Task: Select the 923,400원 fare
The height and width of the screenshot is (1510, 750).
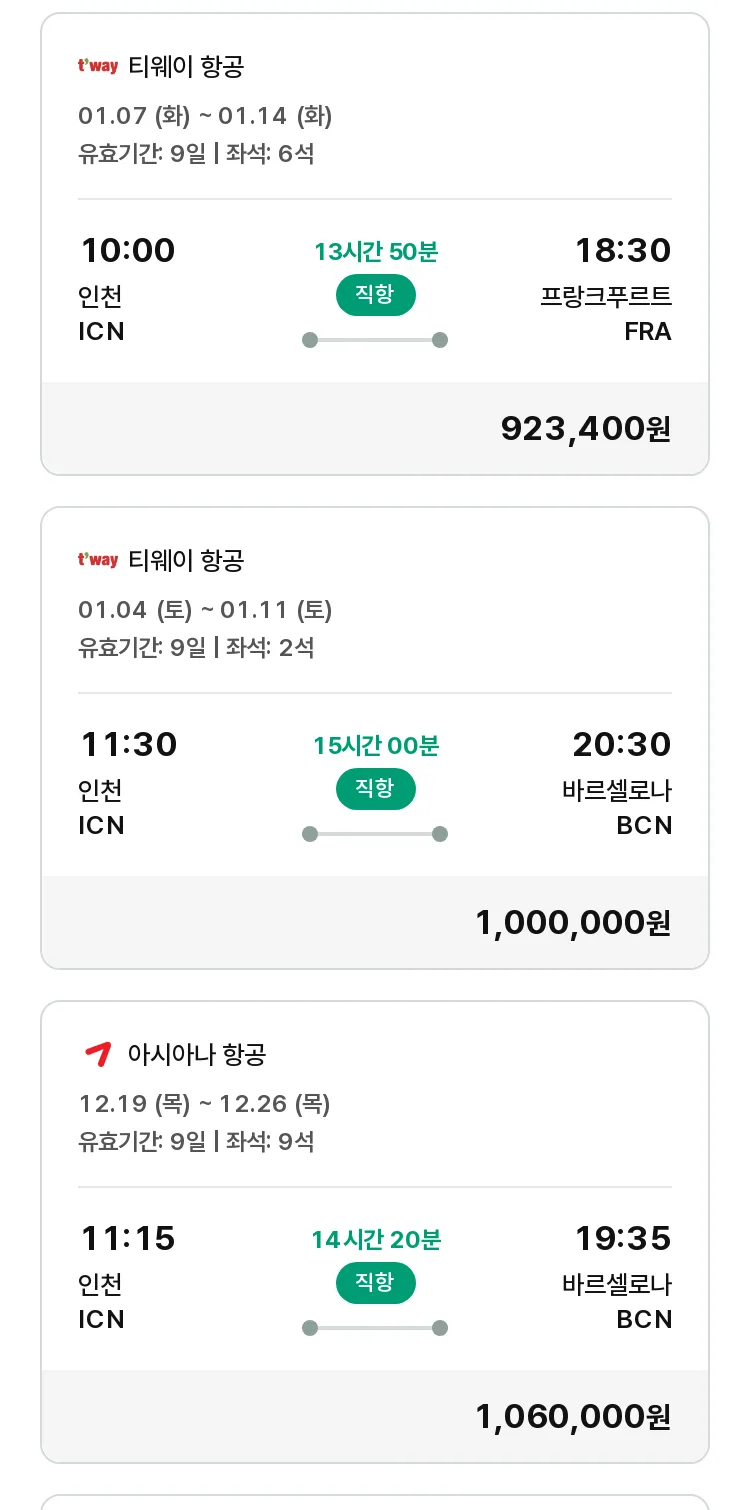Action: pos(585,428)
